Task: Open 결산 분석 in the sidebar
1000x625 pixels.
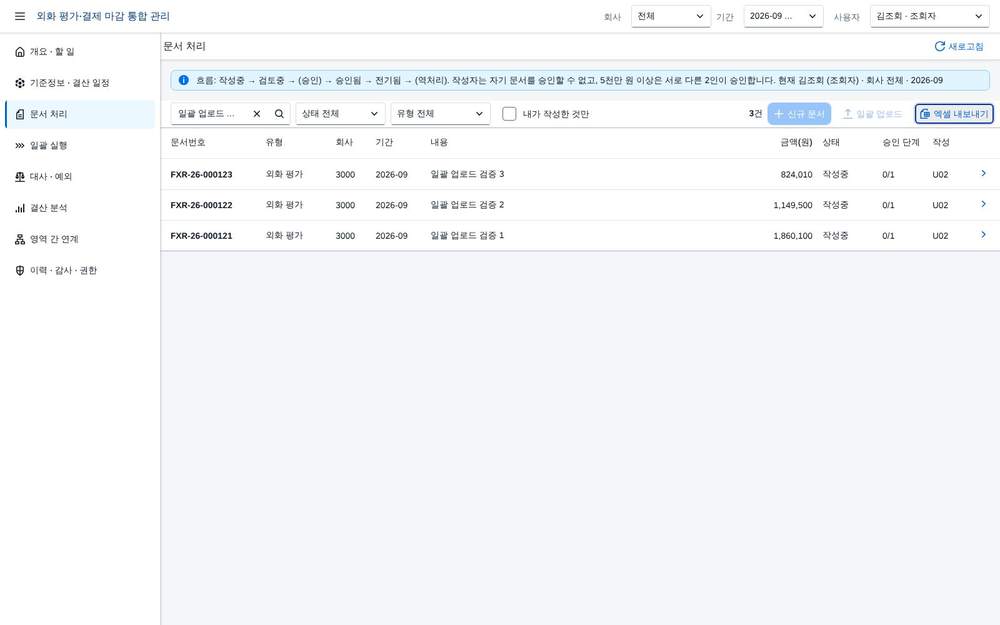Action: (x=80, y=208)
